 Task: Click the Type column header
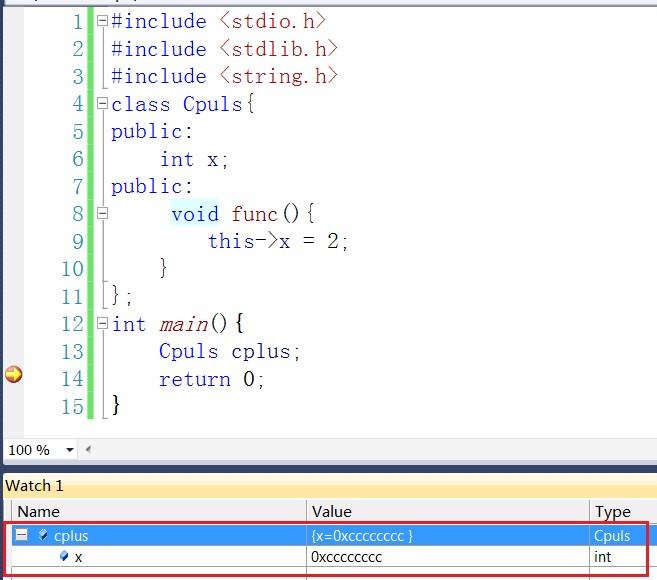click(623, 512)
